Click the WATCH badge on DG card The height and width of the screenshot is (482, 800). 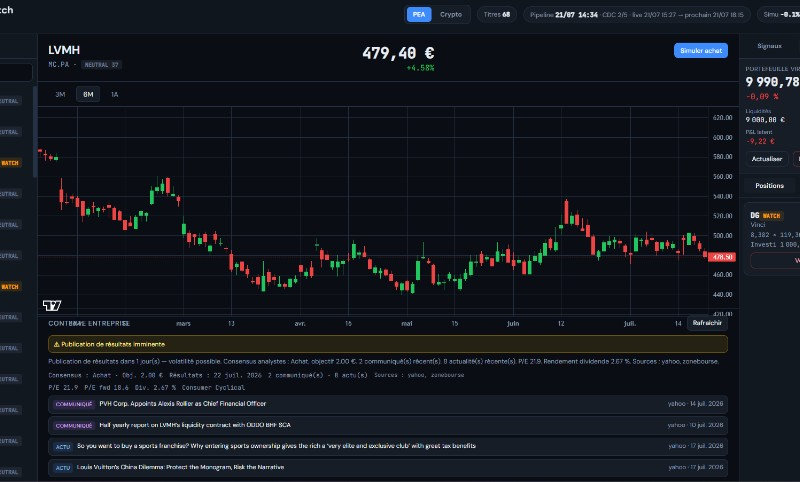771,216
